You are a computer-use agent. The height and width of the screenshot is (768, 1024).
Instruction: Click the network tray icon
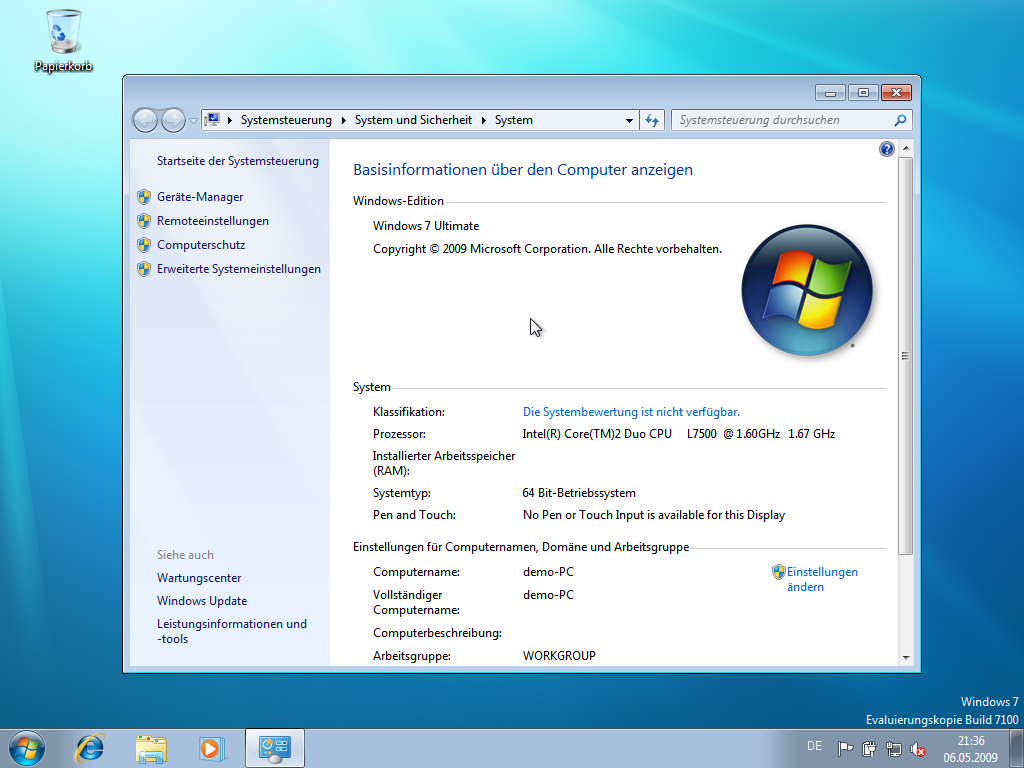[893, 748]
